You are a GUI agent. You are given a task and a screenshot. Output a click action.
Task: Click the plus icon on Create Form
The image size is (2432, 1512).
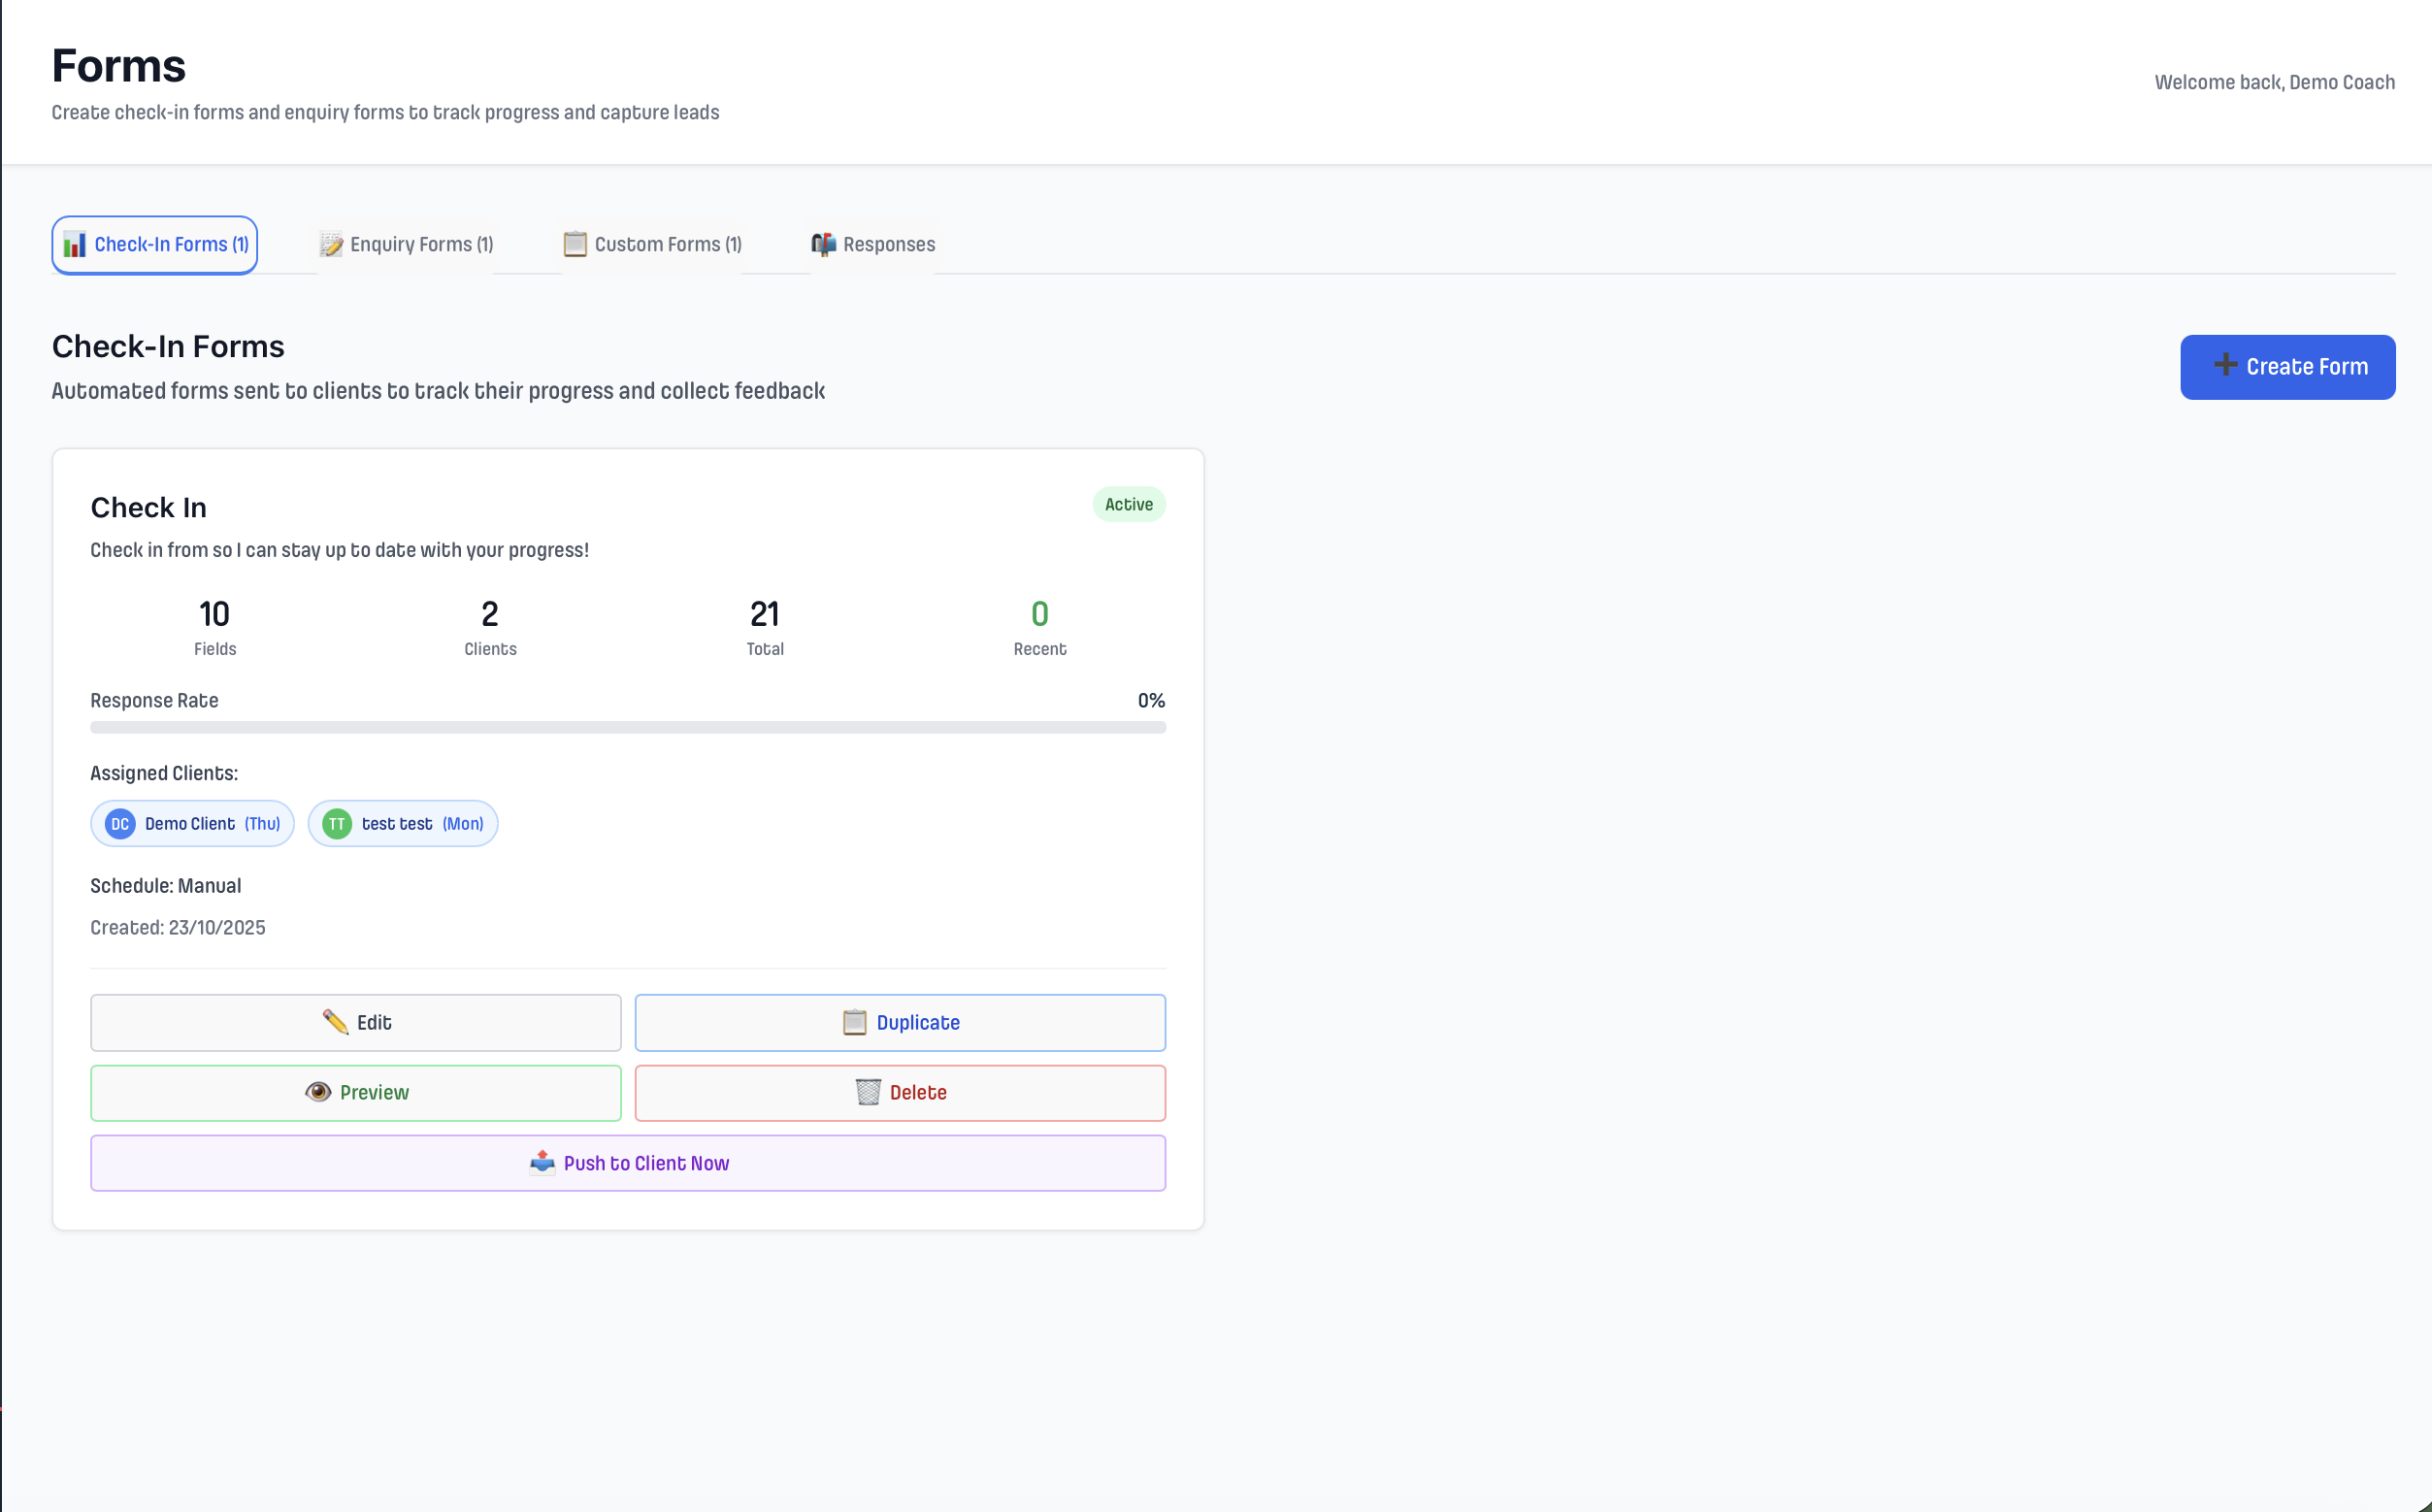[2224, 366]
